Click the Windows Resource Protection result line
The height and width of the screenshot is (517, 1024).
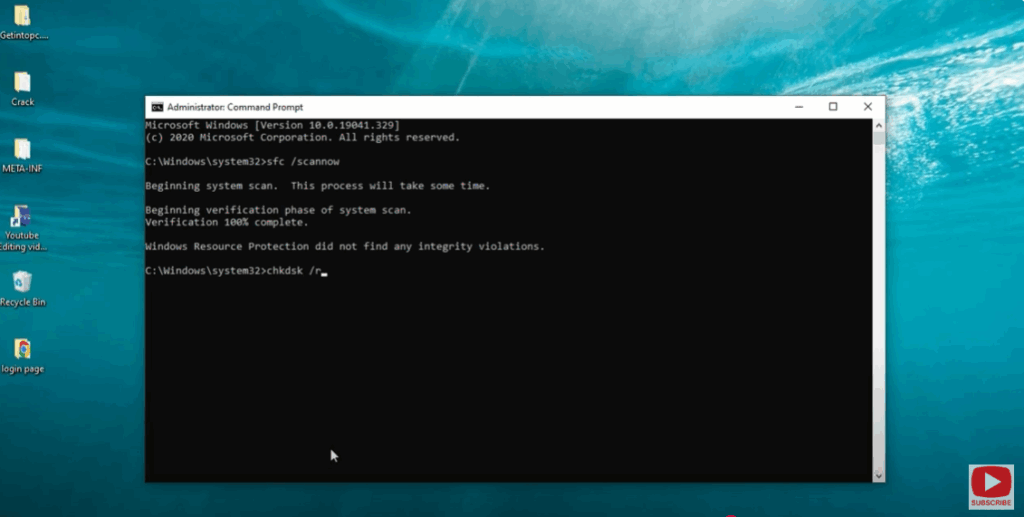[345, 246]
